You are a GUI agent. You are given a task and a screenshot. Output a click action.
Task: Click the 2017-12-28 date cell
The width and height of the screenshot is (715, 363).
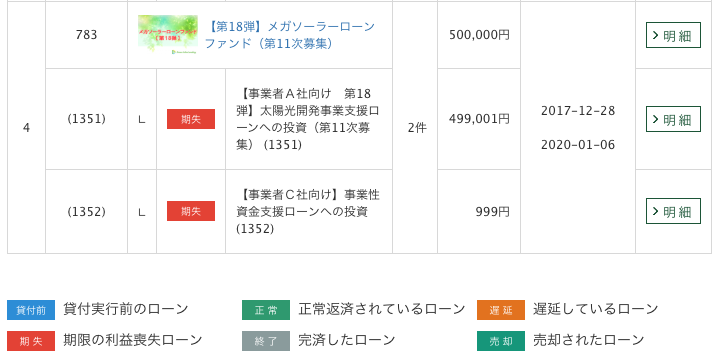point(578,111)
